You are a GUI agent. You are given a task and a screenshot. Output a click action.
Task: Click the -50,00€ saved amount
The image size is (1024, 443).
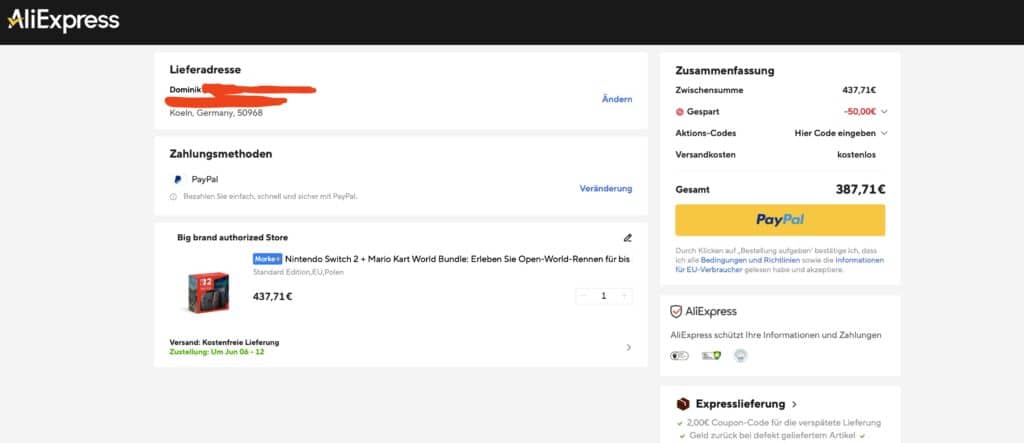pos(859,112)
